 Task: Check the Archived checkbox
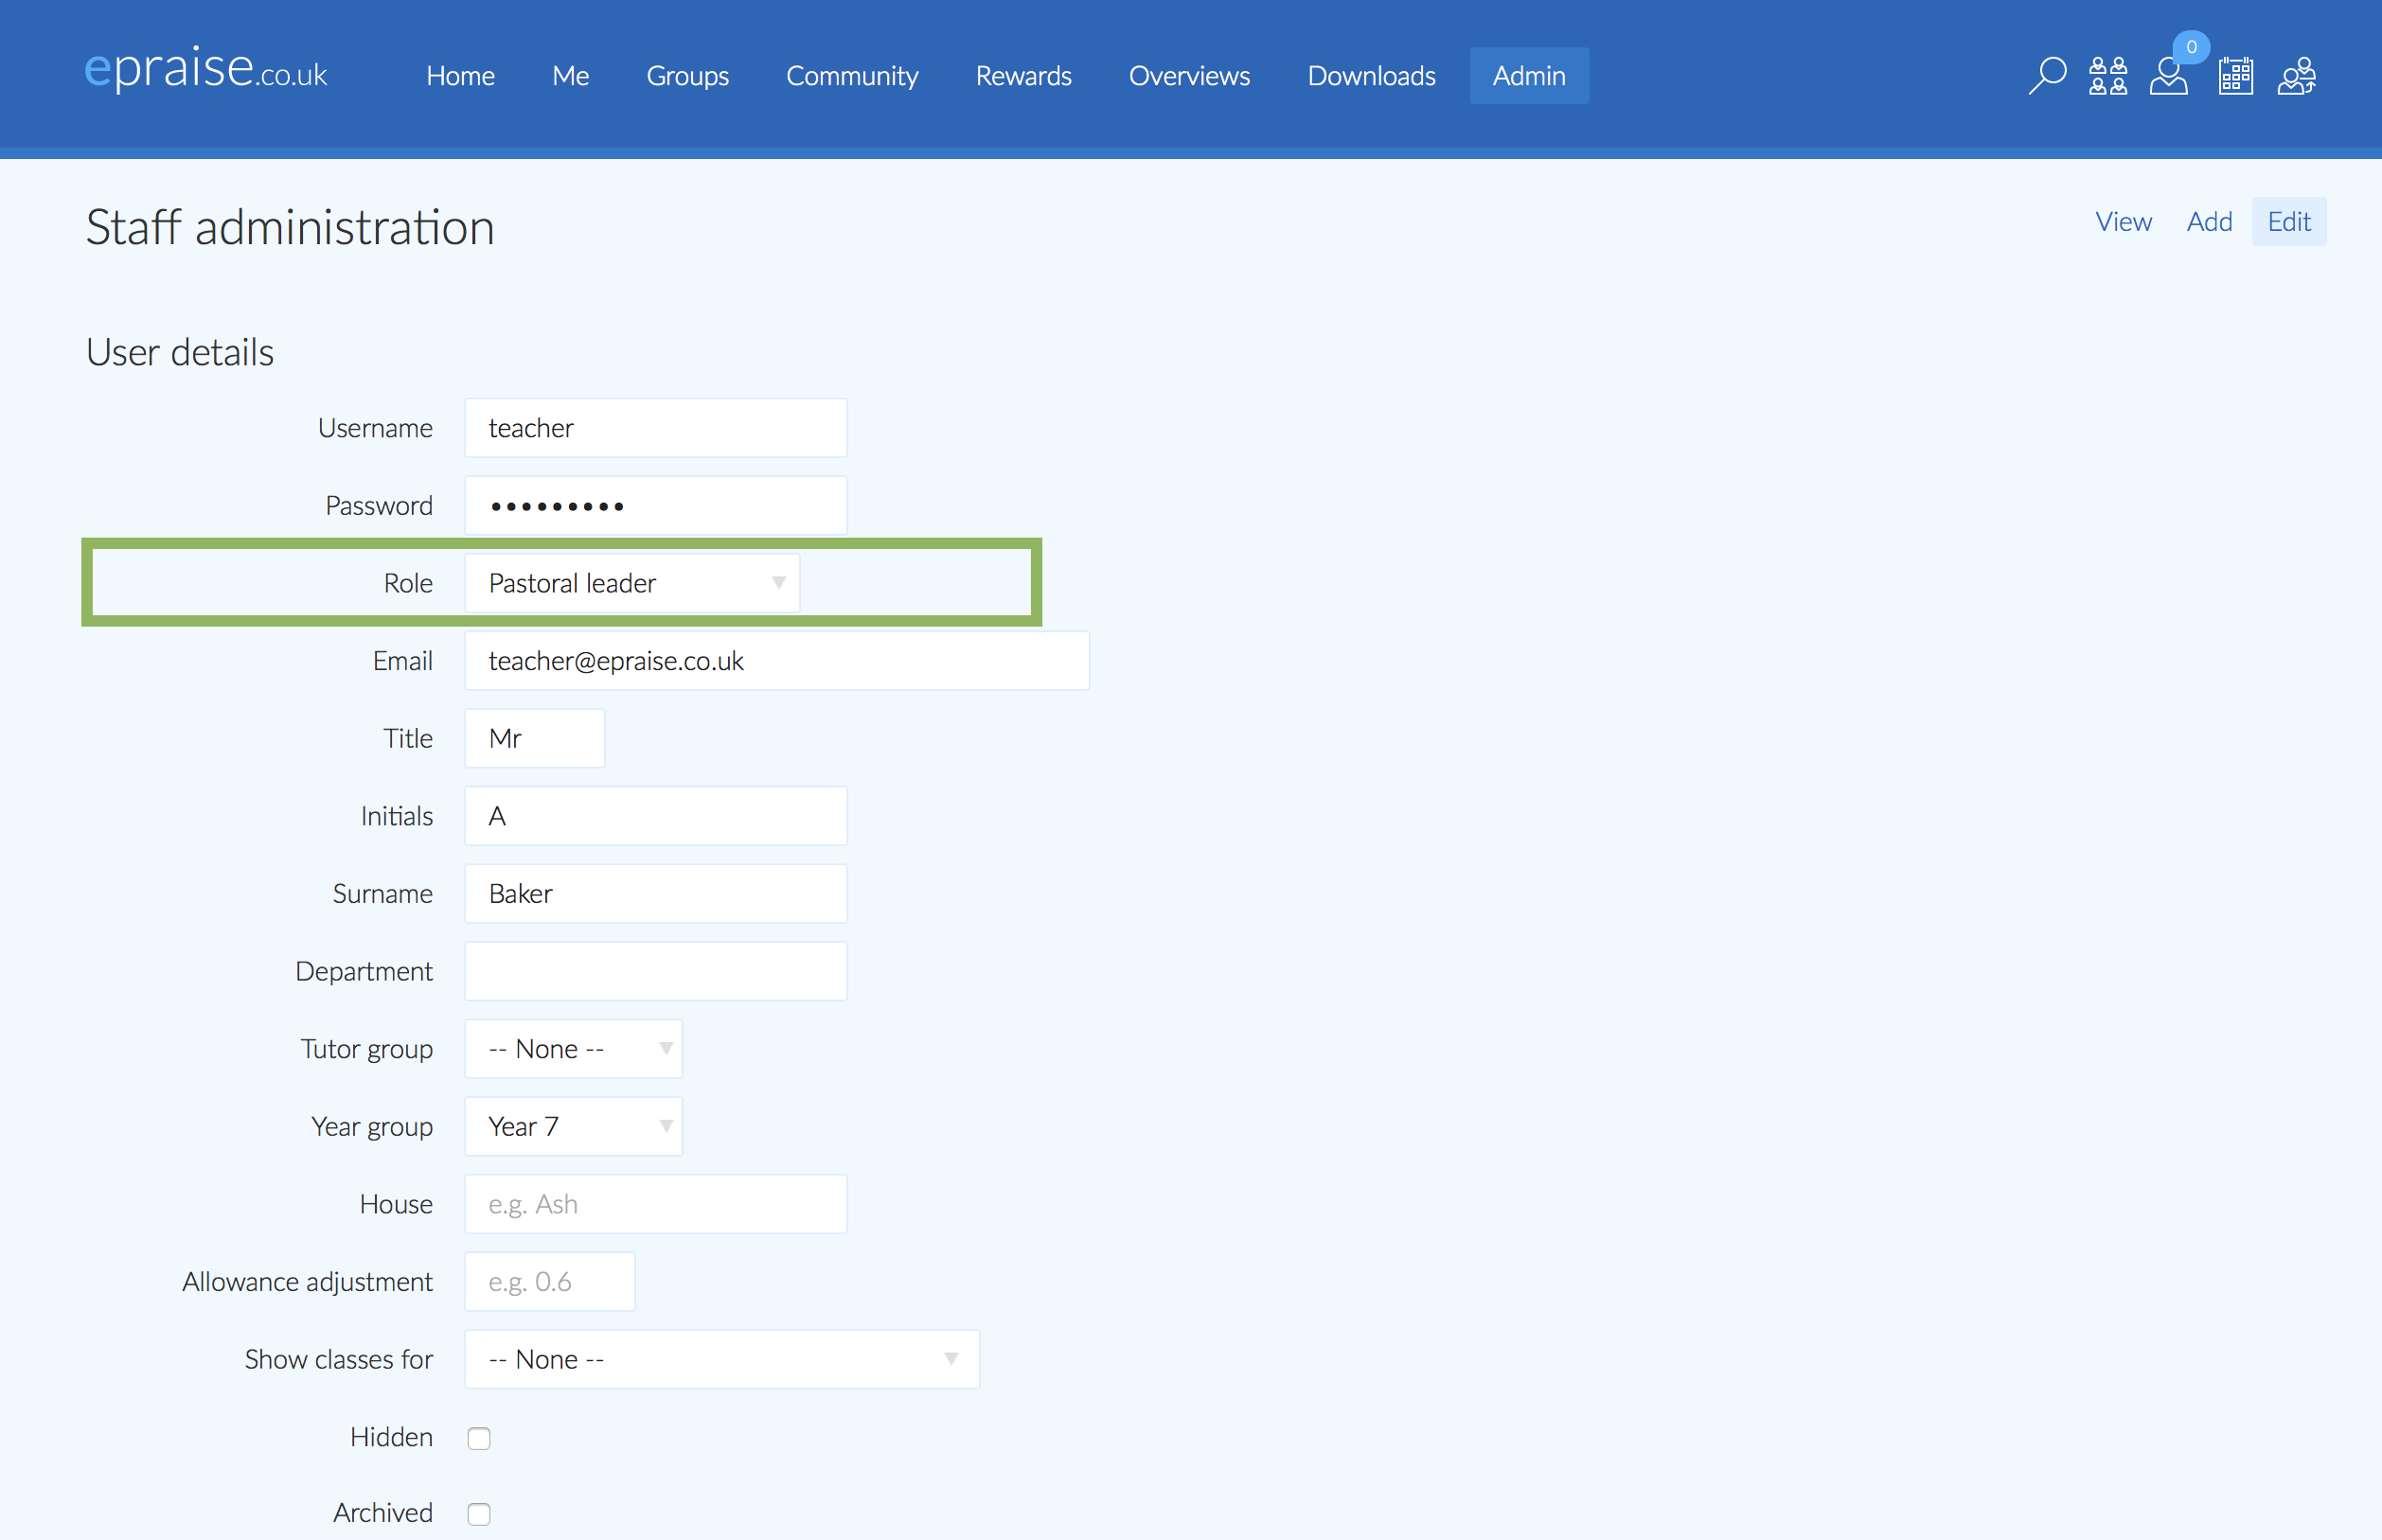479,1513
